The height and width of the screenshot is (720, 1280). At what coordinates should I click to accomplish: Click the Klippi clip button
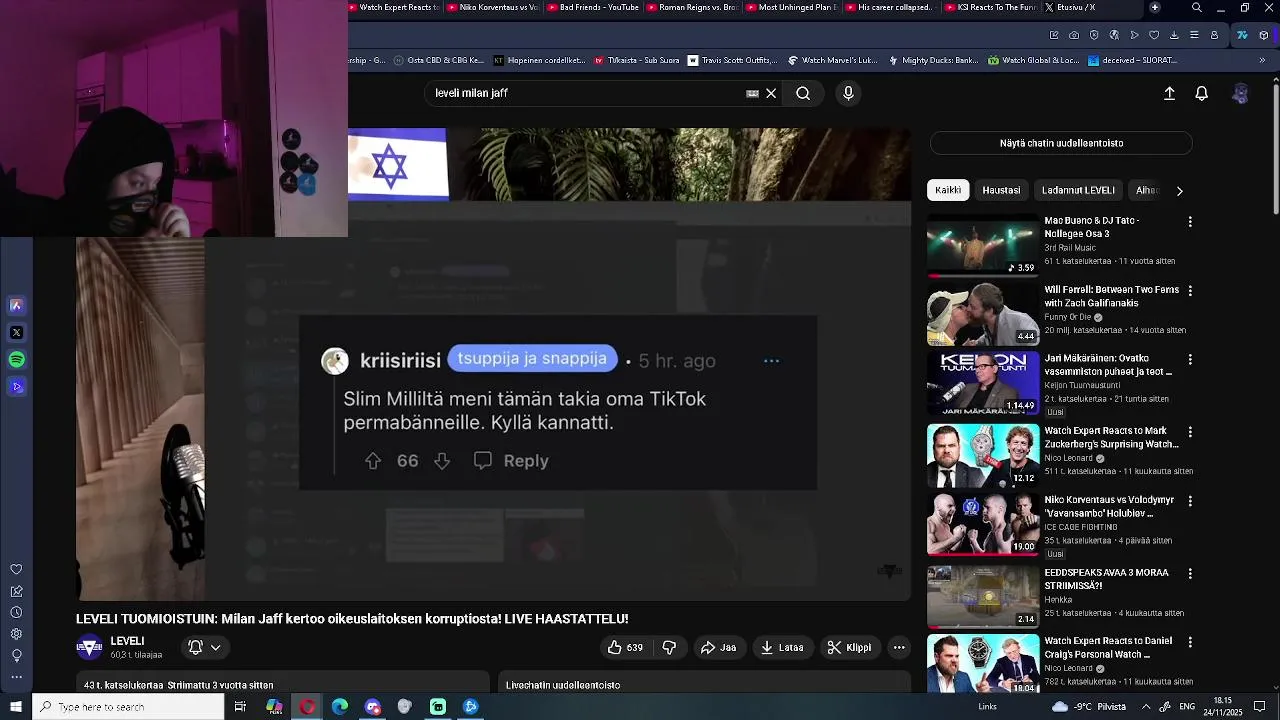pos(849,647)
